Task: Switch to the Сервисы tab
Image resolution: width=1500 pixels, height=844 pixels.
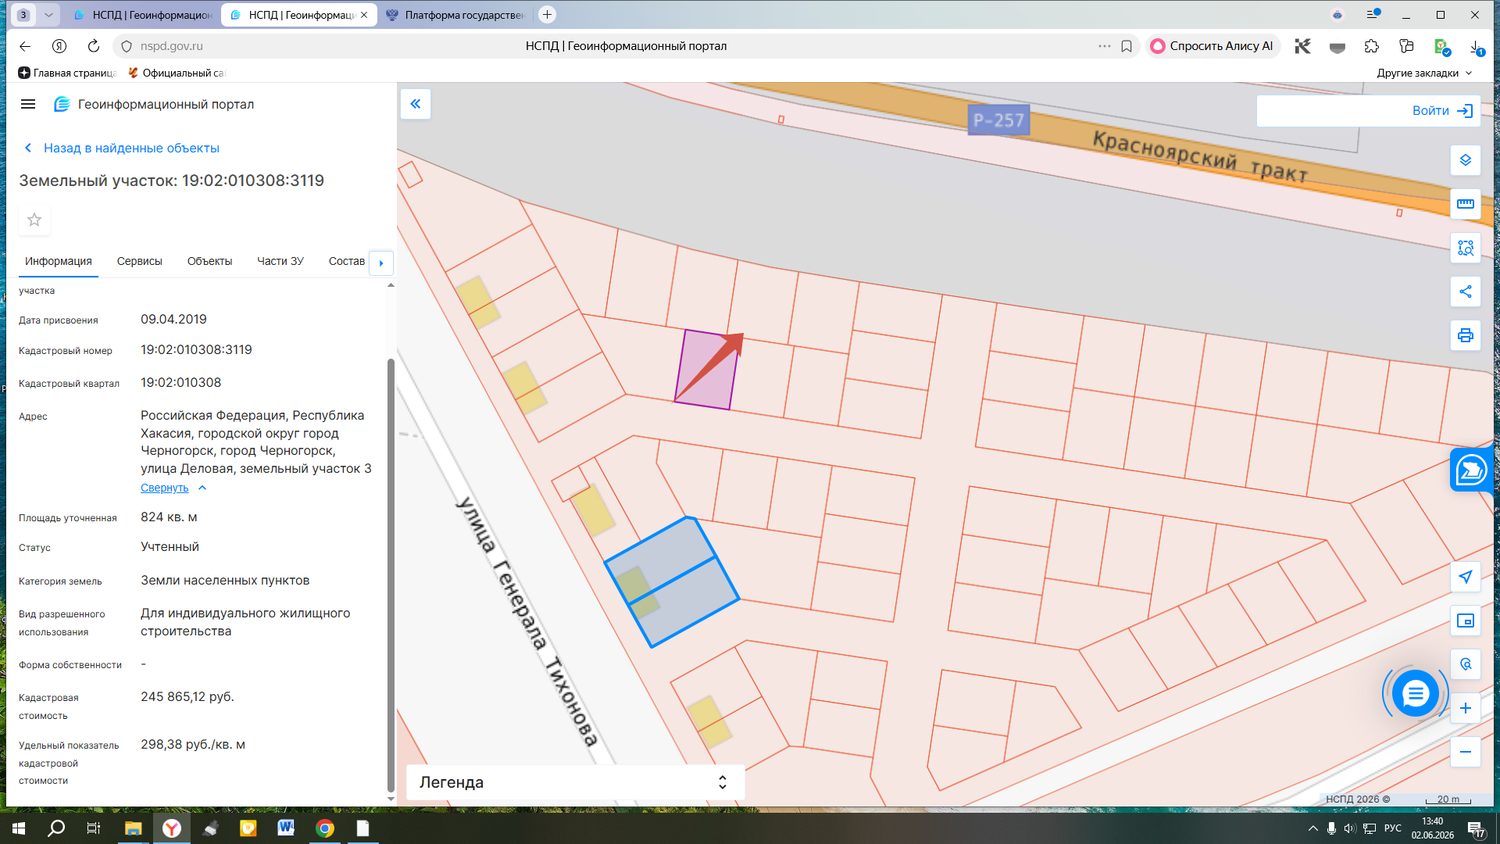Action: pos(139,261)
